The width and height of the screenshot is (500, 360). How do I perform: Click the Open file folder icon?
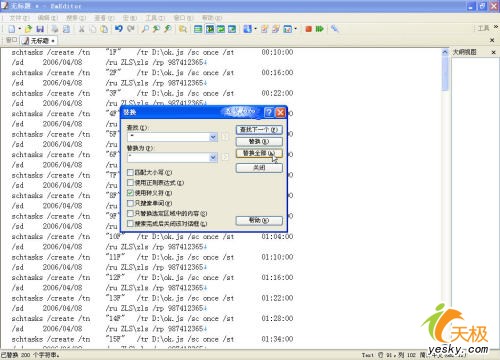[x=28, y=29]
